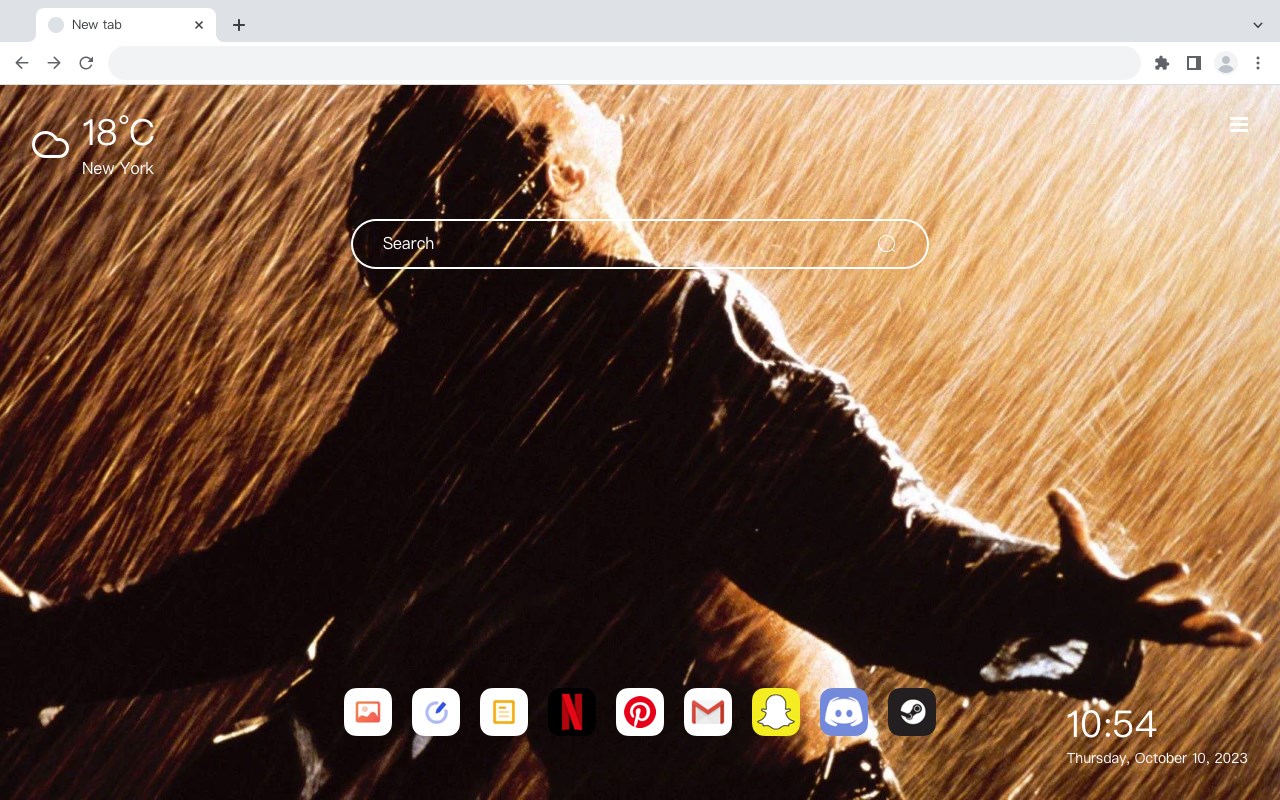Viewport: 1280px width, 800px height.
Task: Open the Chrome extensions puzzle icon
Action: pyautogui.click(x=1161, y=63)
